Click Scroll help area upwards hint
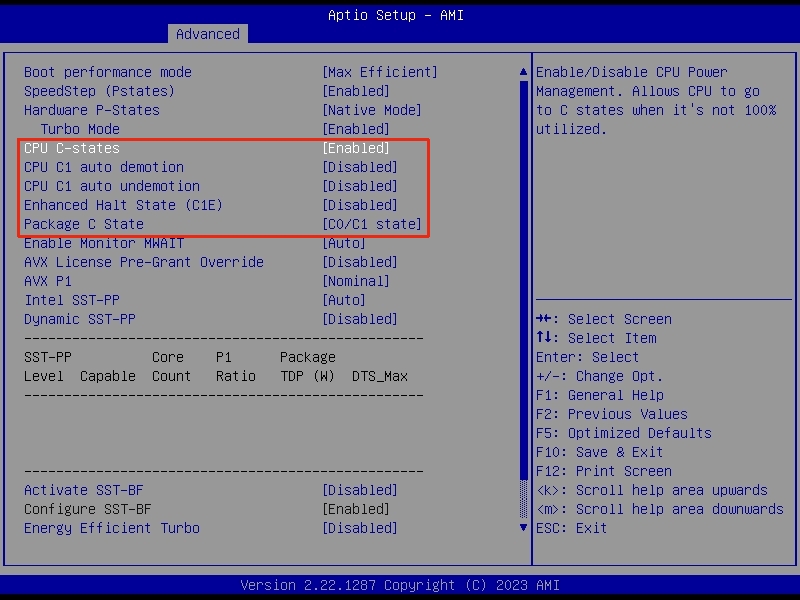This screenshot has height=600, width=800. (x=652, y=490)
